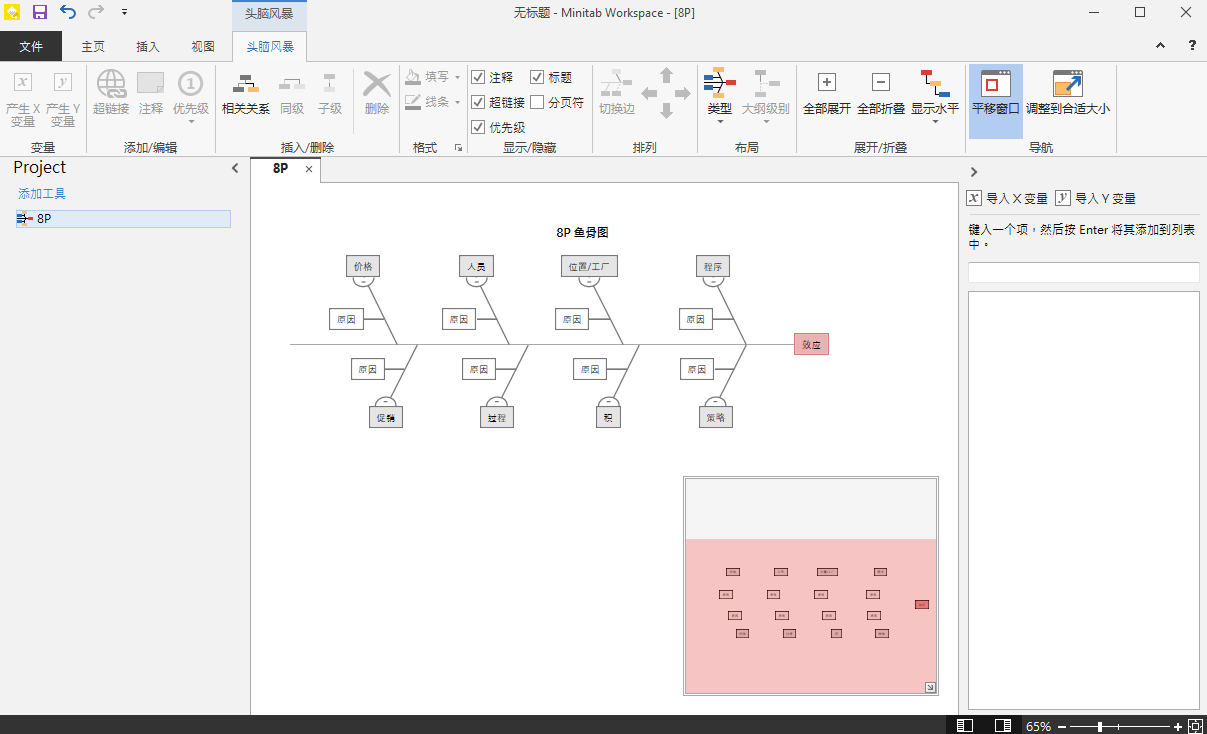Open the 显示水平 dropdown
The height and width of the screenshot is (734, 1207).
pos(935,121)
